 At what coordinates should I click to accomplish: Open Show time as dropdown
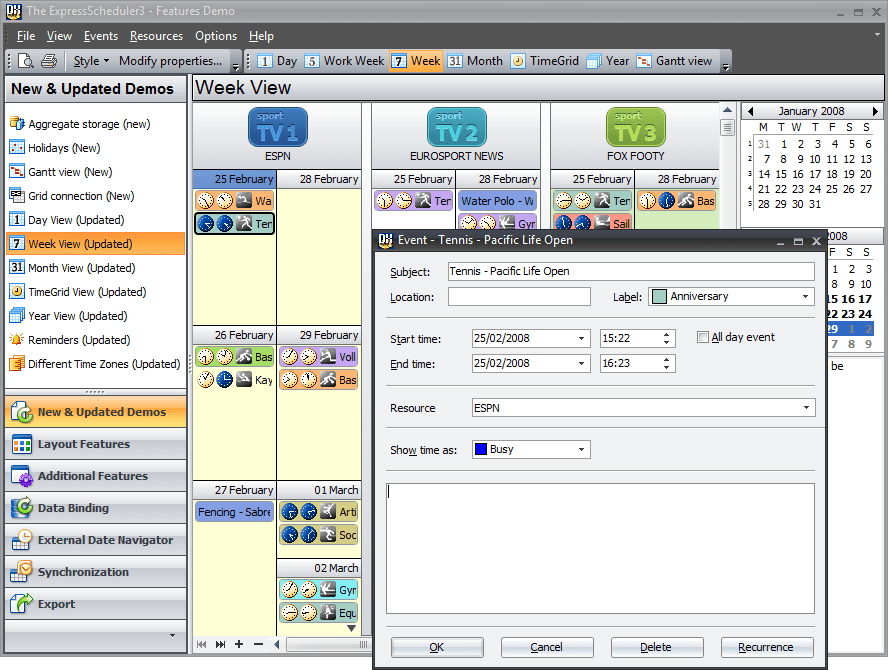click(581, 449)
